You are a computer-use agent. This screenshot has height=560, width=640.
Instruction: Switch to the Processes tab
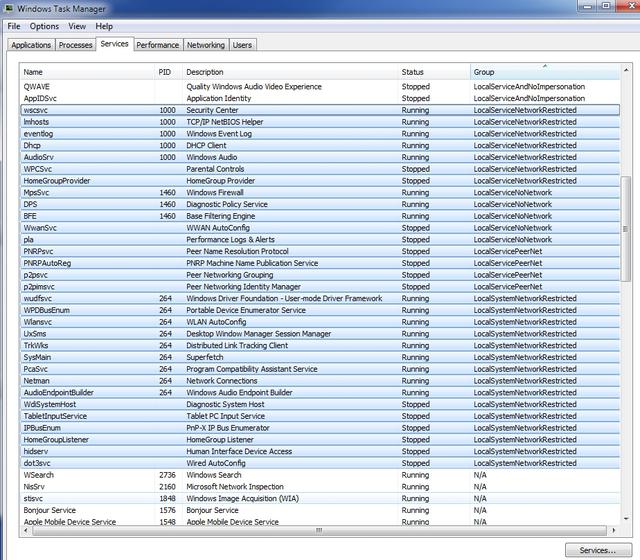point(75,45)
